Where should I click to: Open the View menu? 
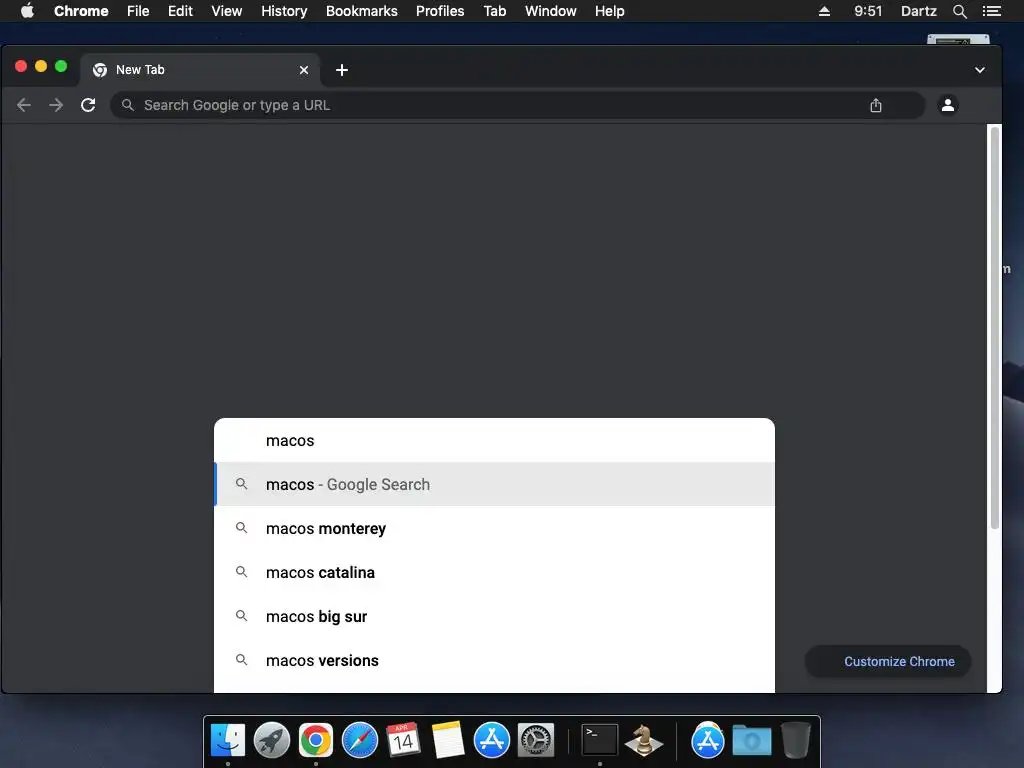click(227, 11)
